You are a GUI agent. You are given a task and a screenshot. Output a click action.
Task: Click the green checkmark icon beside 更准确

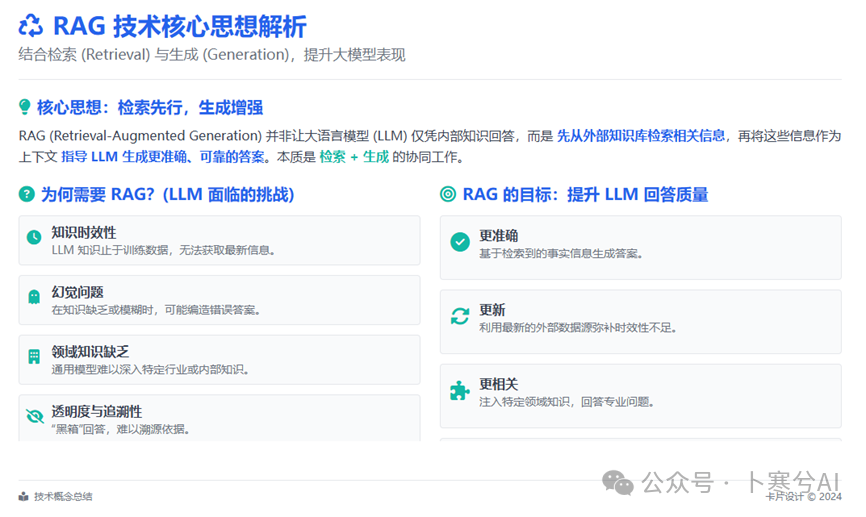point(459,242)
